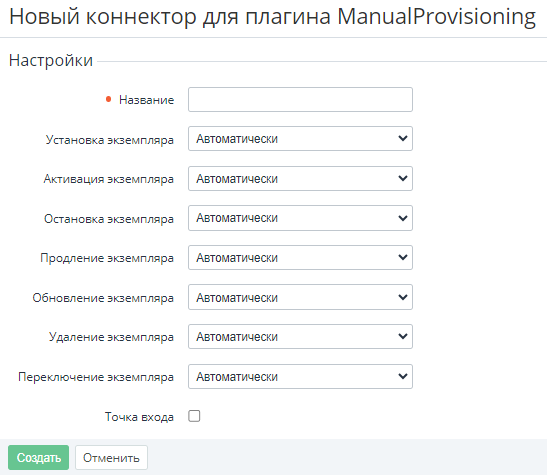The height and width of the screenshot is (476, 547).
Task: Click the Отменить button
Action: tap(111, 458)
